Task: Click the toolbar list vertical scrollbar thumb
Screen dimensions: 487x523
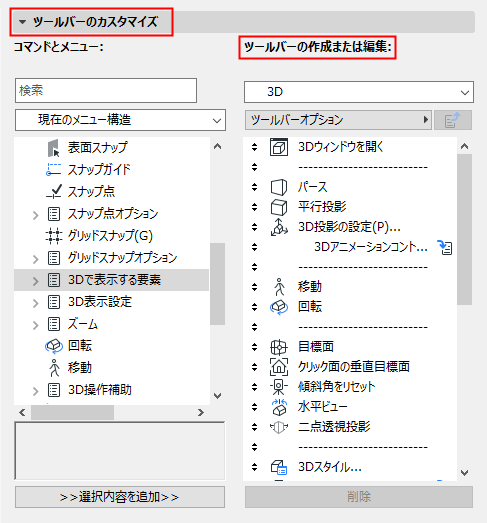Action: [x=464, y=229]
